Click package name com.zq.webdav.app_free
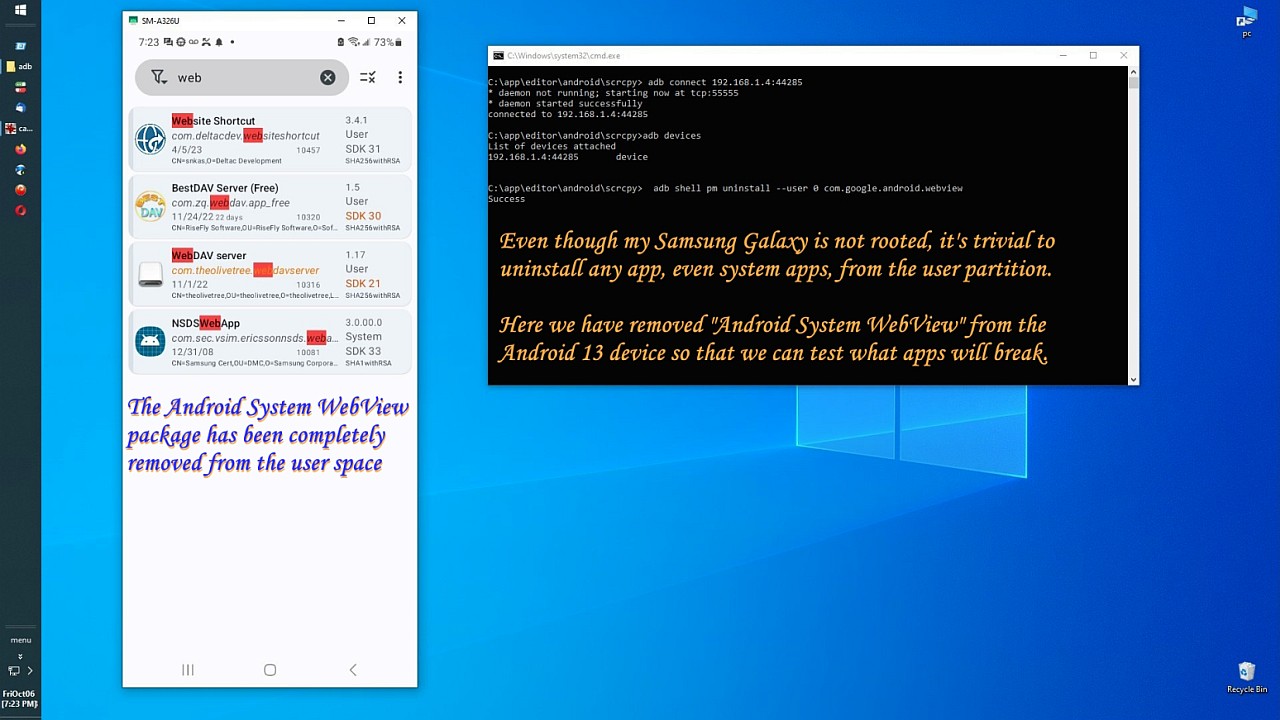The height and width of the screenshot is (720, 1280). tap(231, 203)
